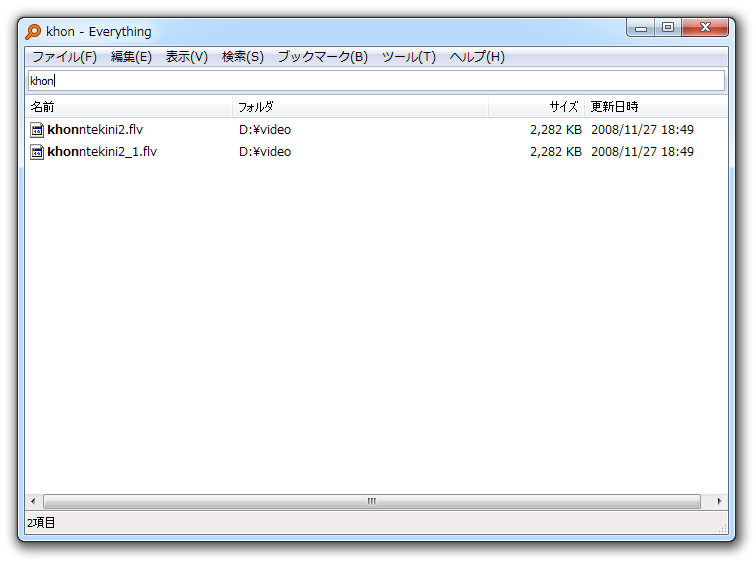This screenshot has height=563, width=756.
Task: Click the 2008/11/27 18:49 date of khonntekini2.flv
Action: 642,130
